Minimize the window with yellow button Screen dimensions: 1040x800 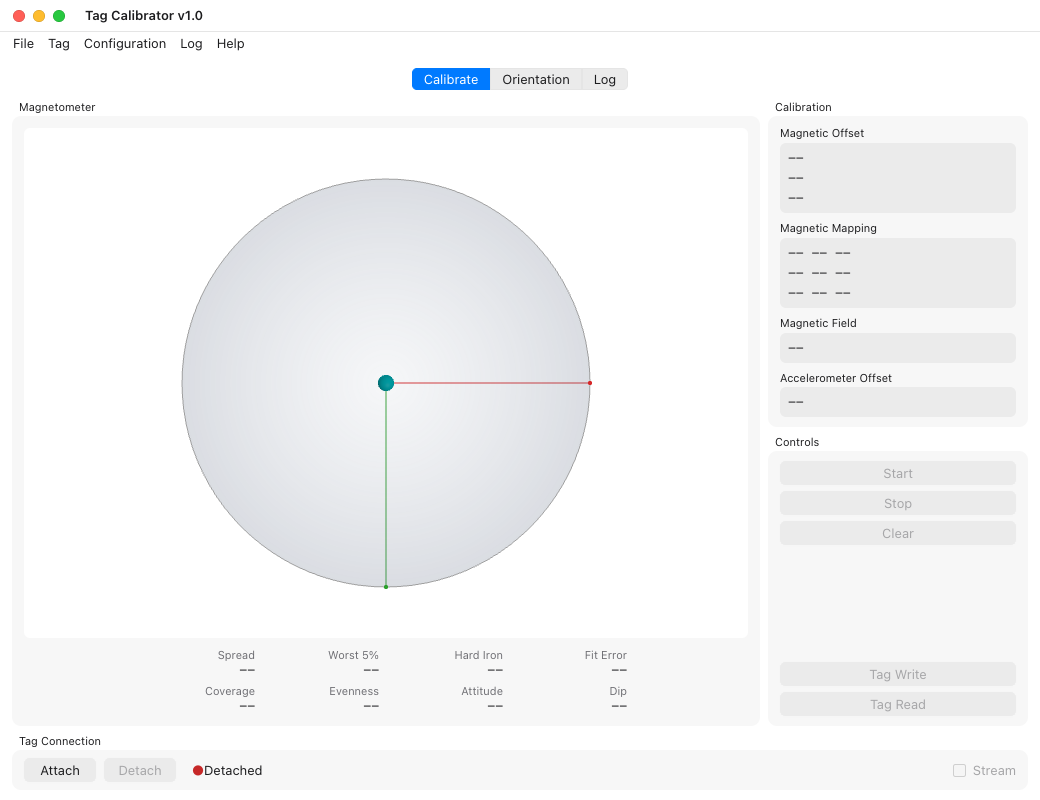39,16
